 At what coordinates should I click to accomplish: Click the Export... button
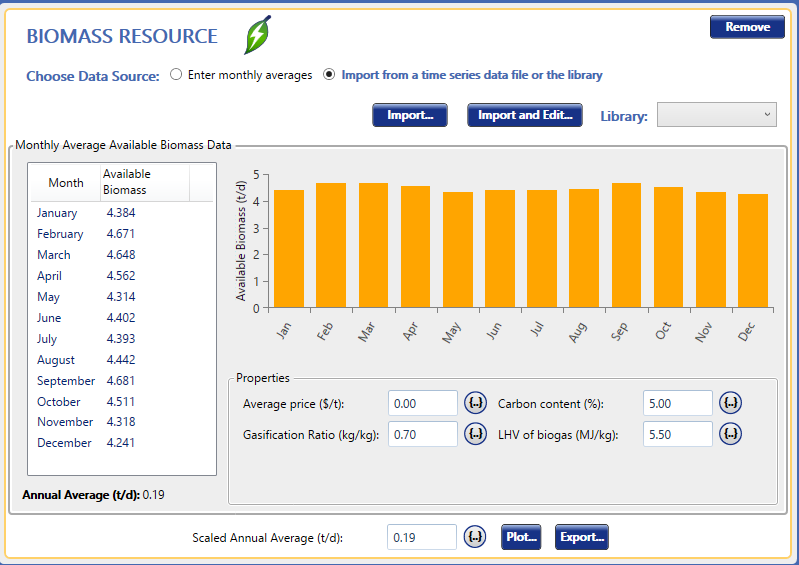[x=581, y=537]
